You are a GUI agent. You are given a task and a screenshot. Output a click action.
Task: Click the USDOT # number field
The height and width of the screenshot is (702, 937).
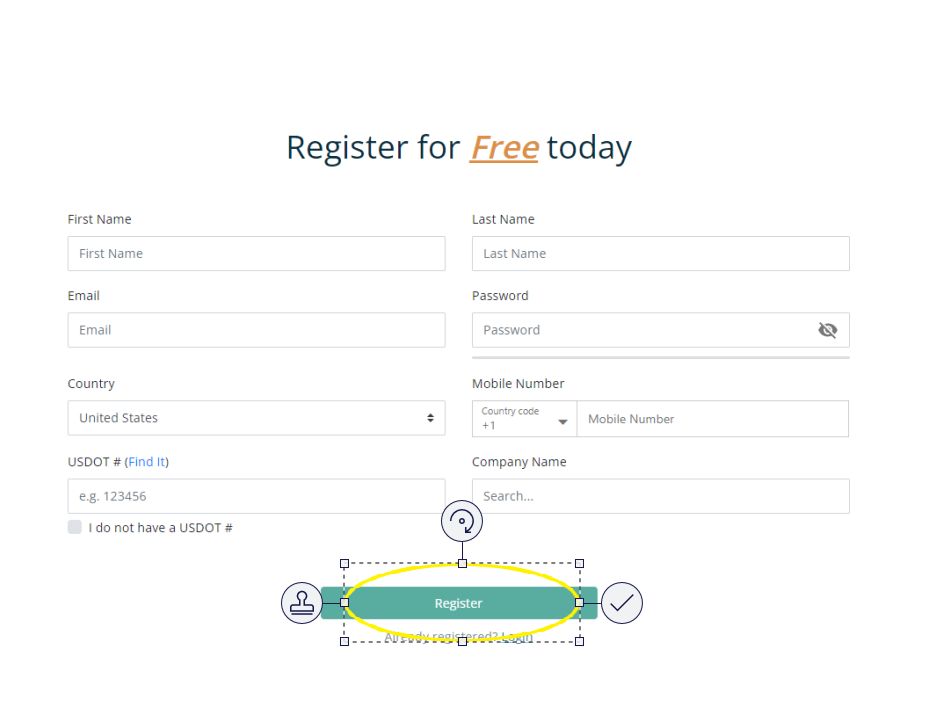(x=256, y=496)
